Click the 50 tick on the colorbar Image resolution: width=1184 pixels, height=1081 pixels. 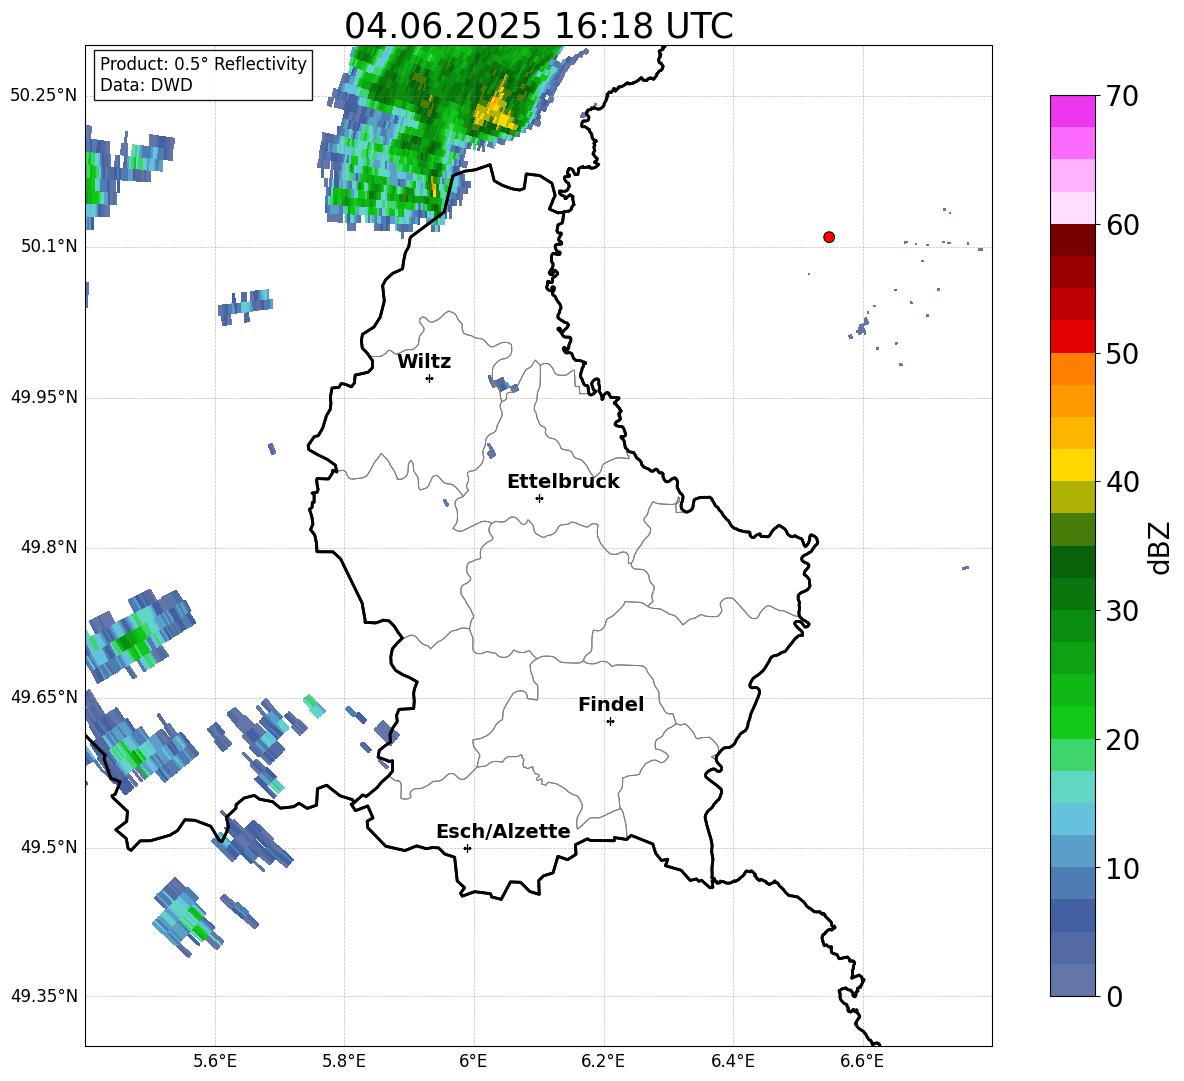[1122, 353]
